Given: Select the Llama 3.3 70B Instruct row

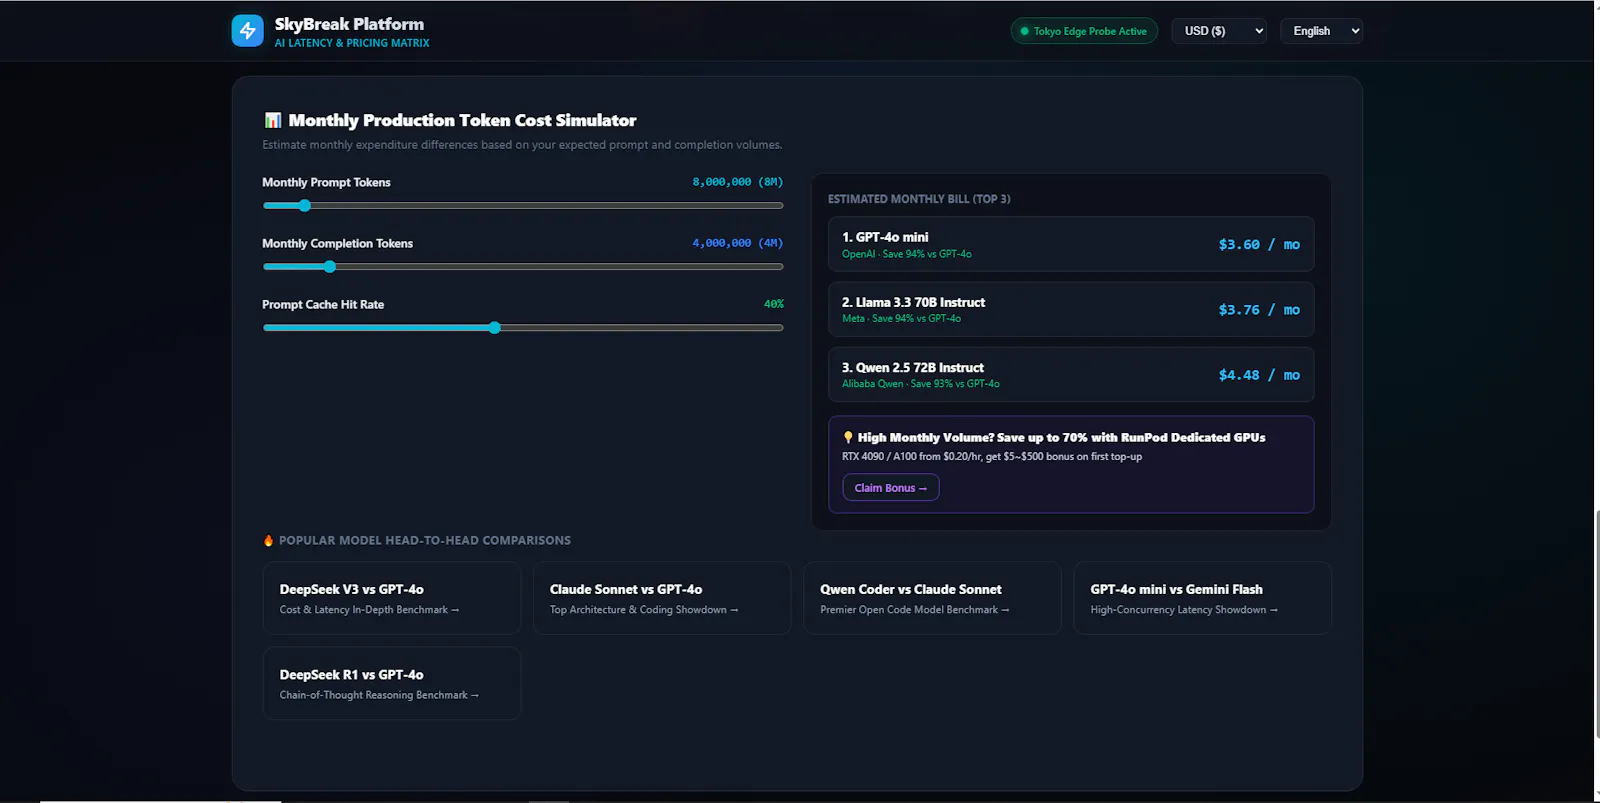Looking at the screenshot, I should tap(1071, 309).
